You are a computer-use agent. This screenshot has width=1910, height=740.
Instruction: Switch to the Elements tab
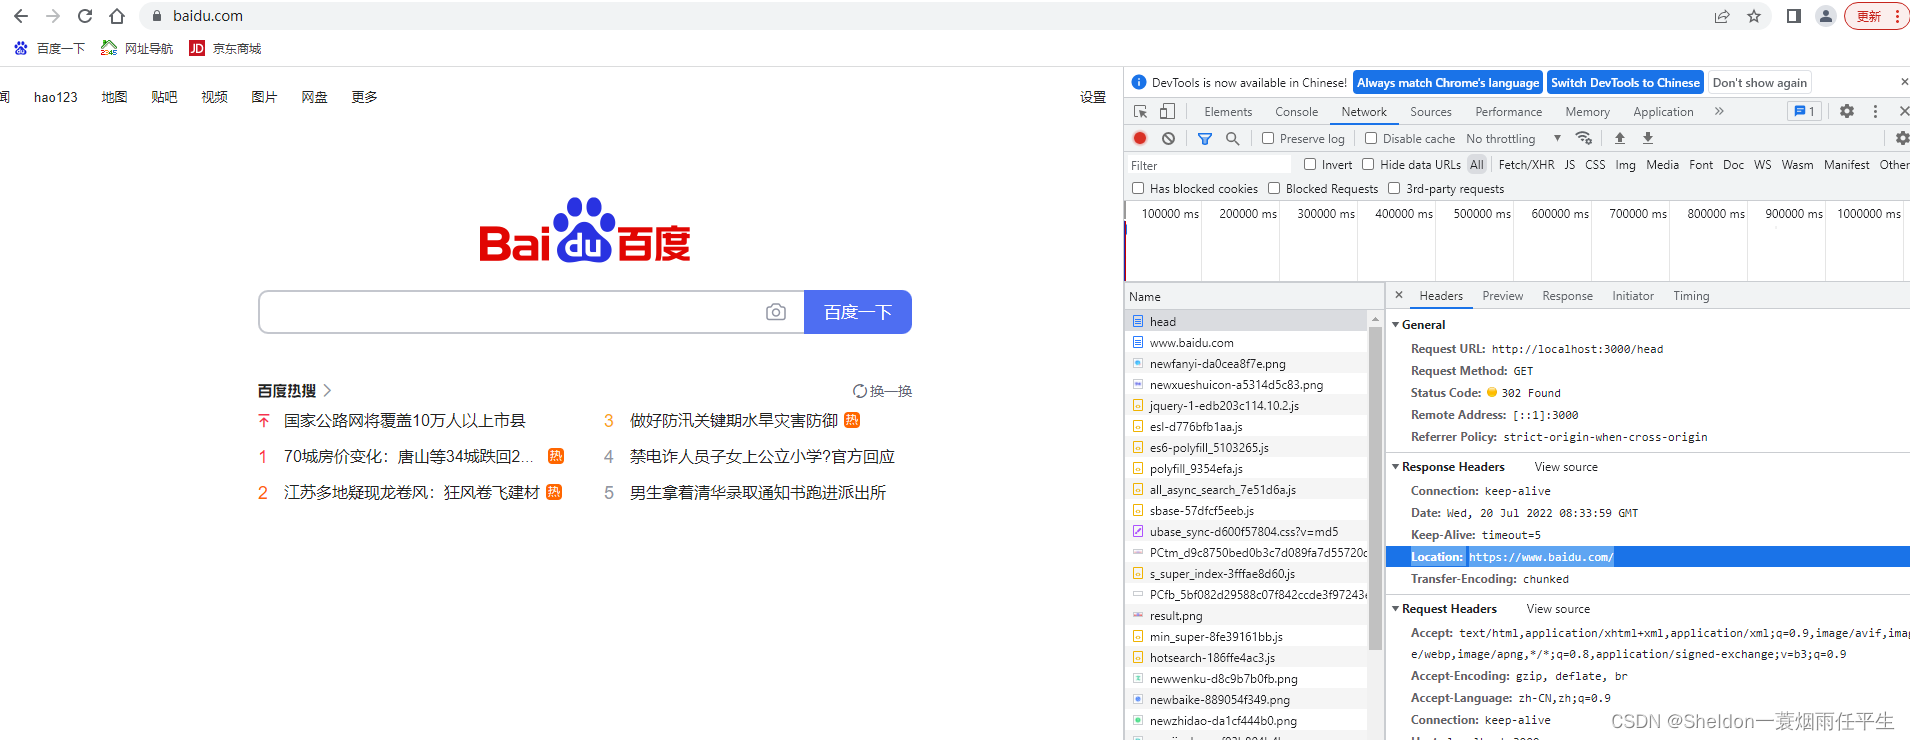pos(1228,112)
